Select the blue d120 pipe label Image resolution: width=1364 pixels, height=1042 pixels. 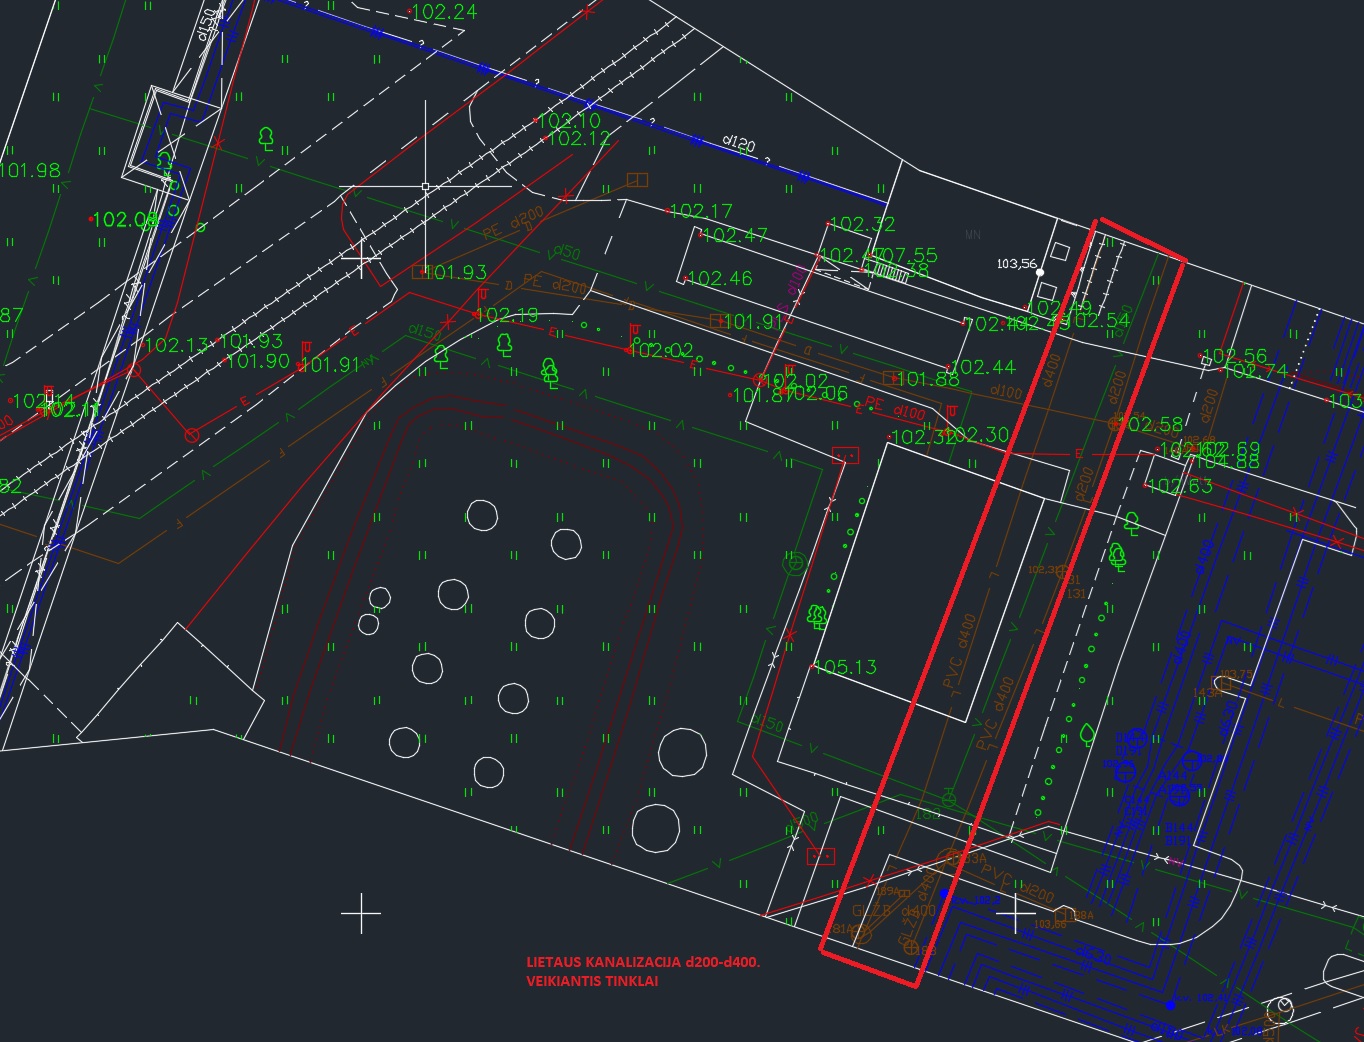(x=739, y=144)
